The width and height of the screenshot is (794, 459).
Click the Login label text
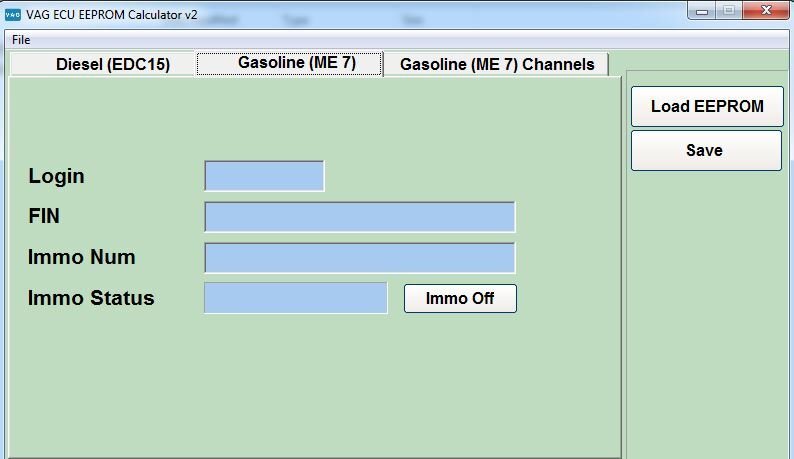point(56,176)
